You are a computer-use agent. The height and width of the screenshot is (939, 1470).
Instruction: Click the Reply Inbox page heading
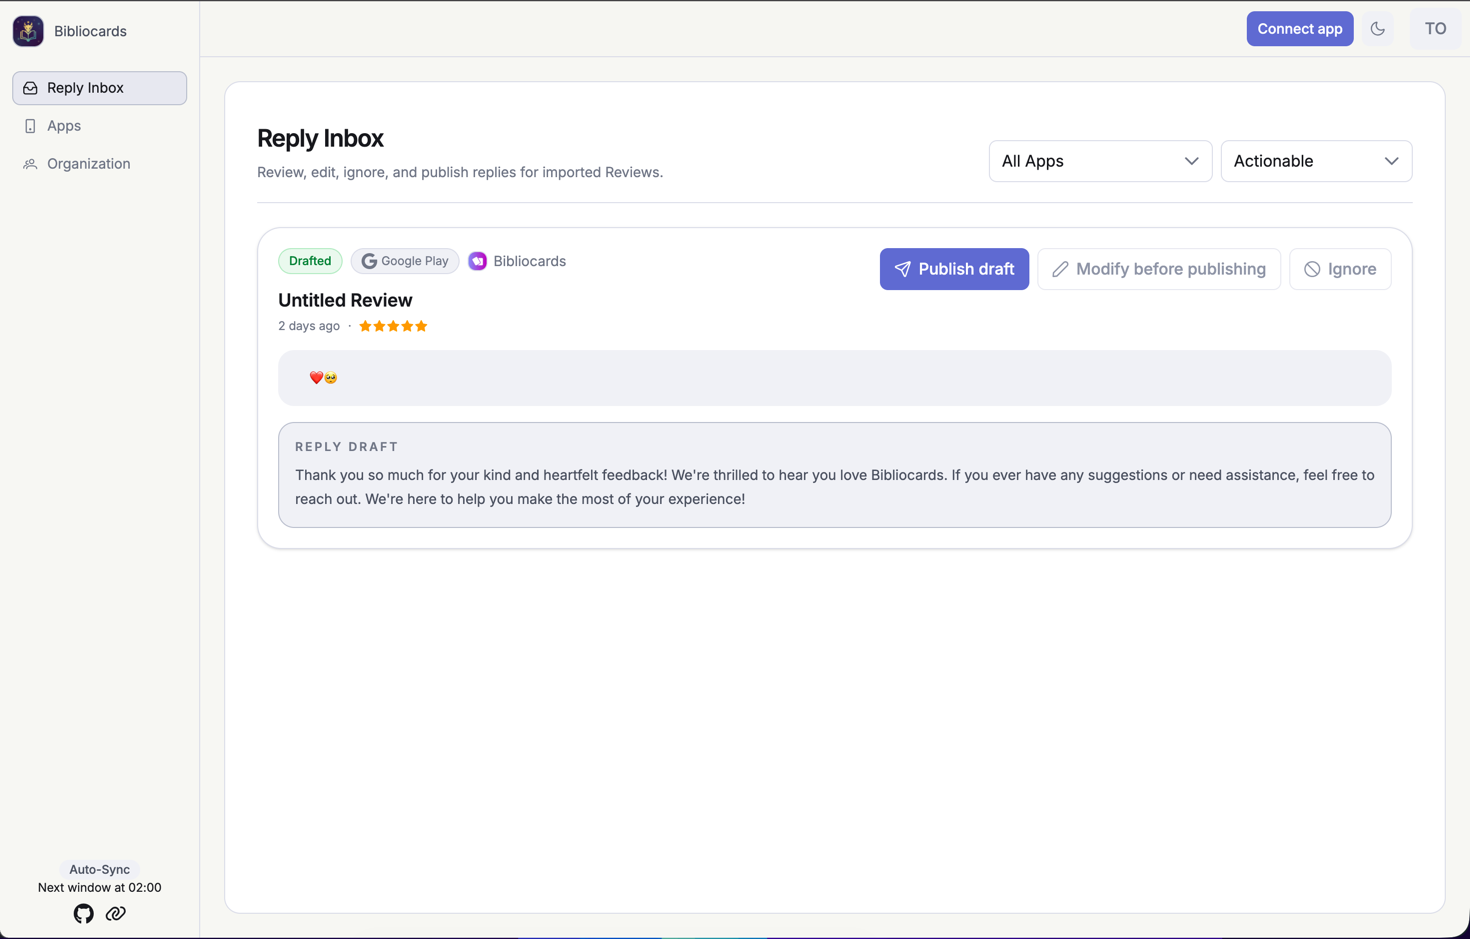pos(320,138)
